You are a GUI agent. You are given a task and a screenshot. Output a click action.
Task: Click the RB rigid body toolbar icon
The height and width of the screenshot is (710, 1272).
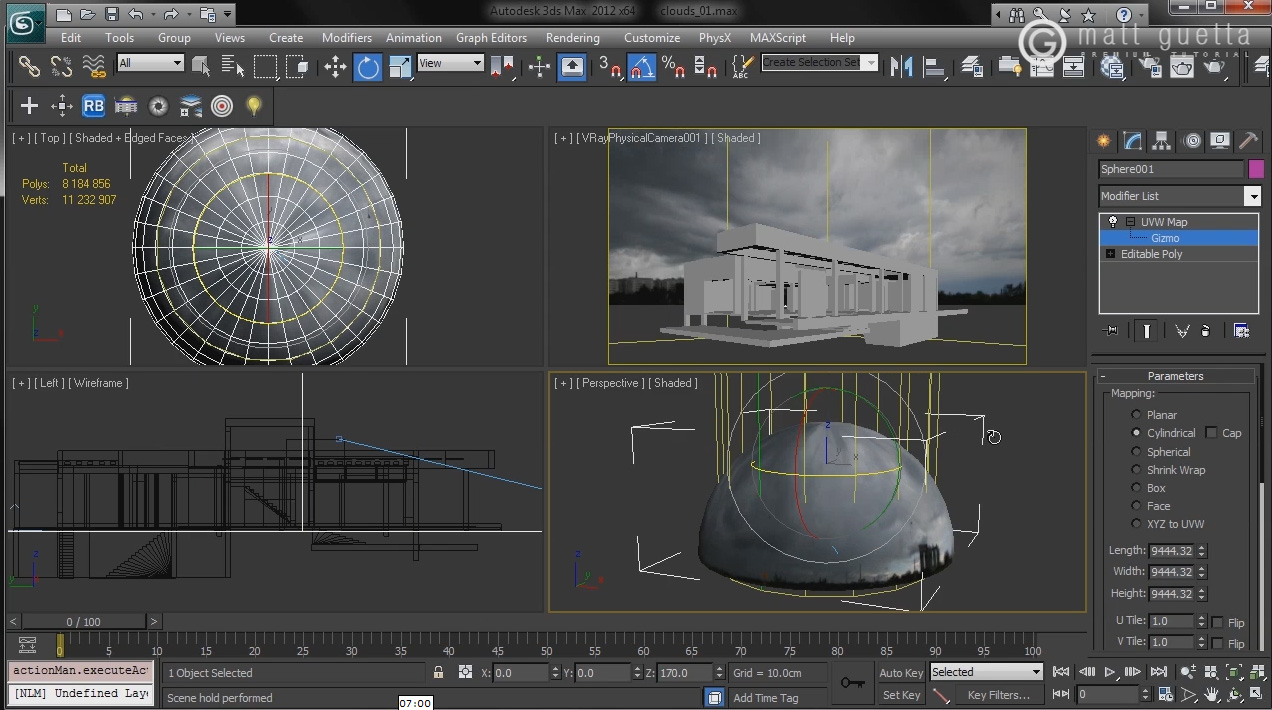pos(93,106)
